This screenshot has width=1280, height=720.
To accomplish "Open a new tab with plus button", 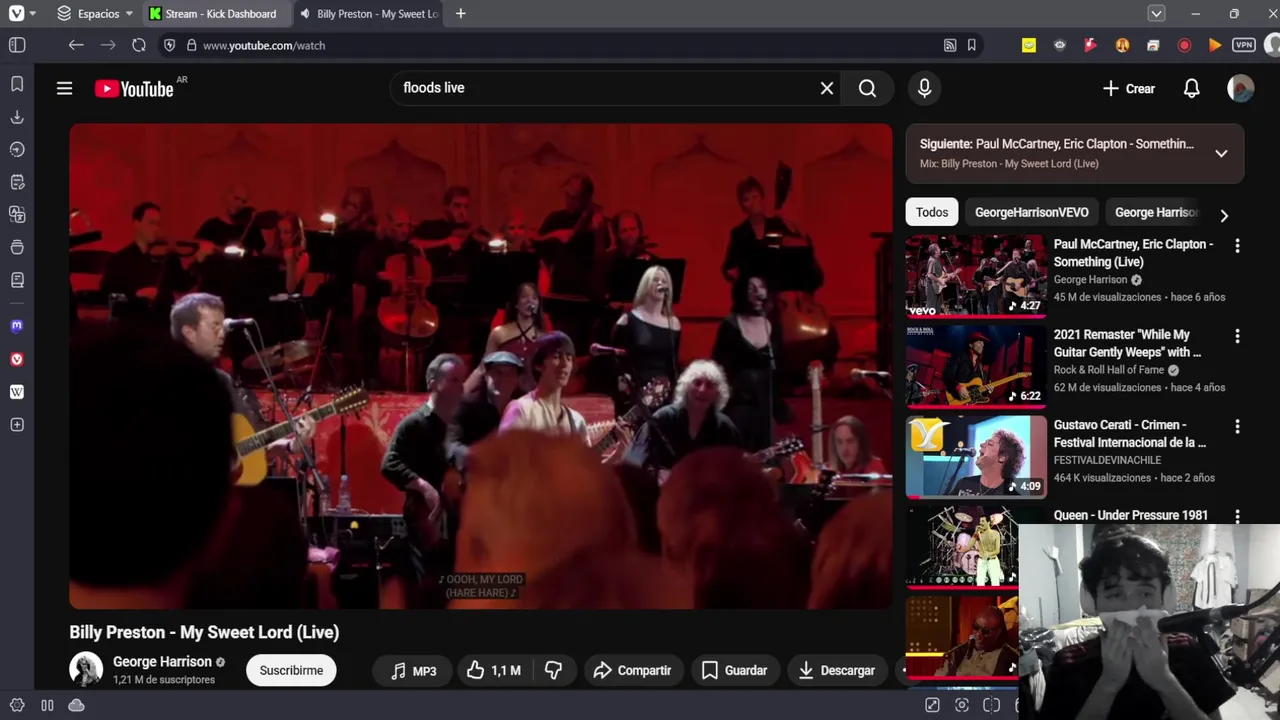I will click(x=460, y=14).
